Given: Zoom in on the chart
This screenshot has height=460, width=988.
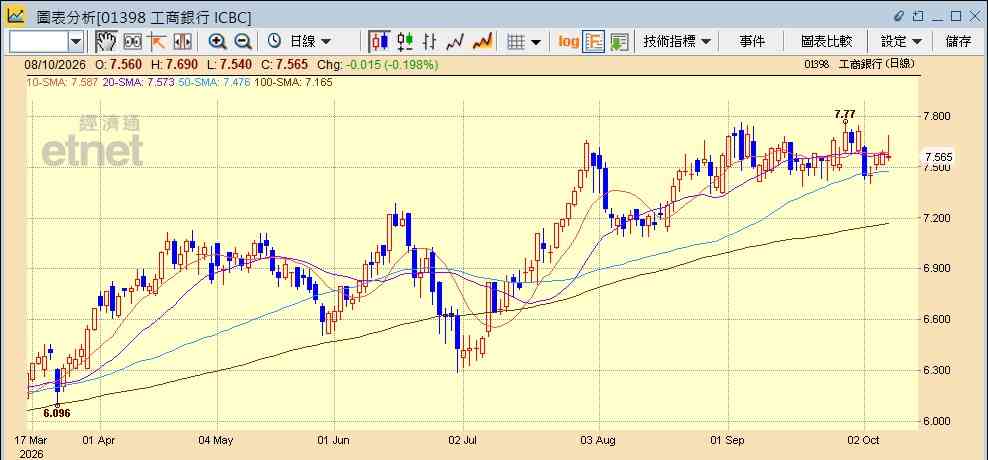Looking at the screenshot, I should [x=217, y=42].
